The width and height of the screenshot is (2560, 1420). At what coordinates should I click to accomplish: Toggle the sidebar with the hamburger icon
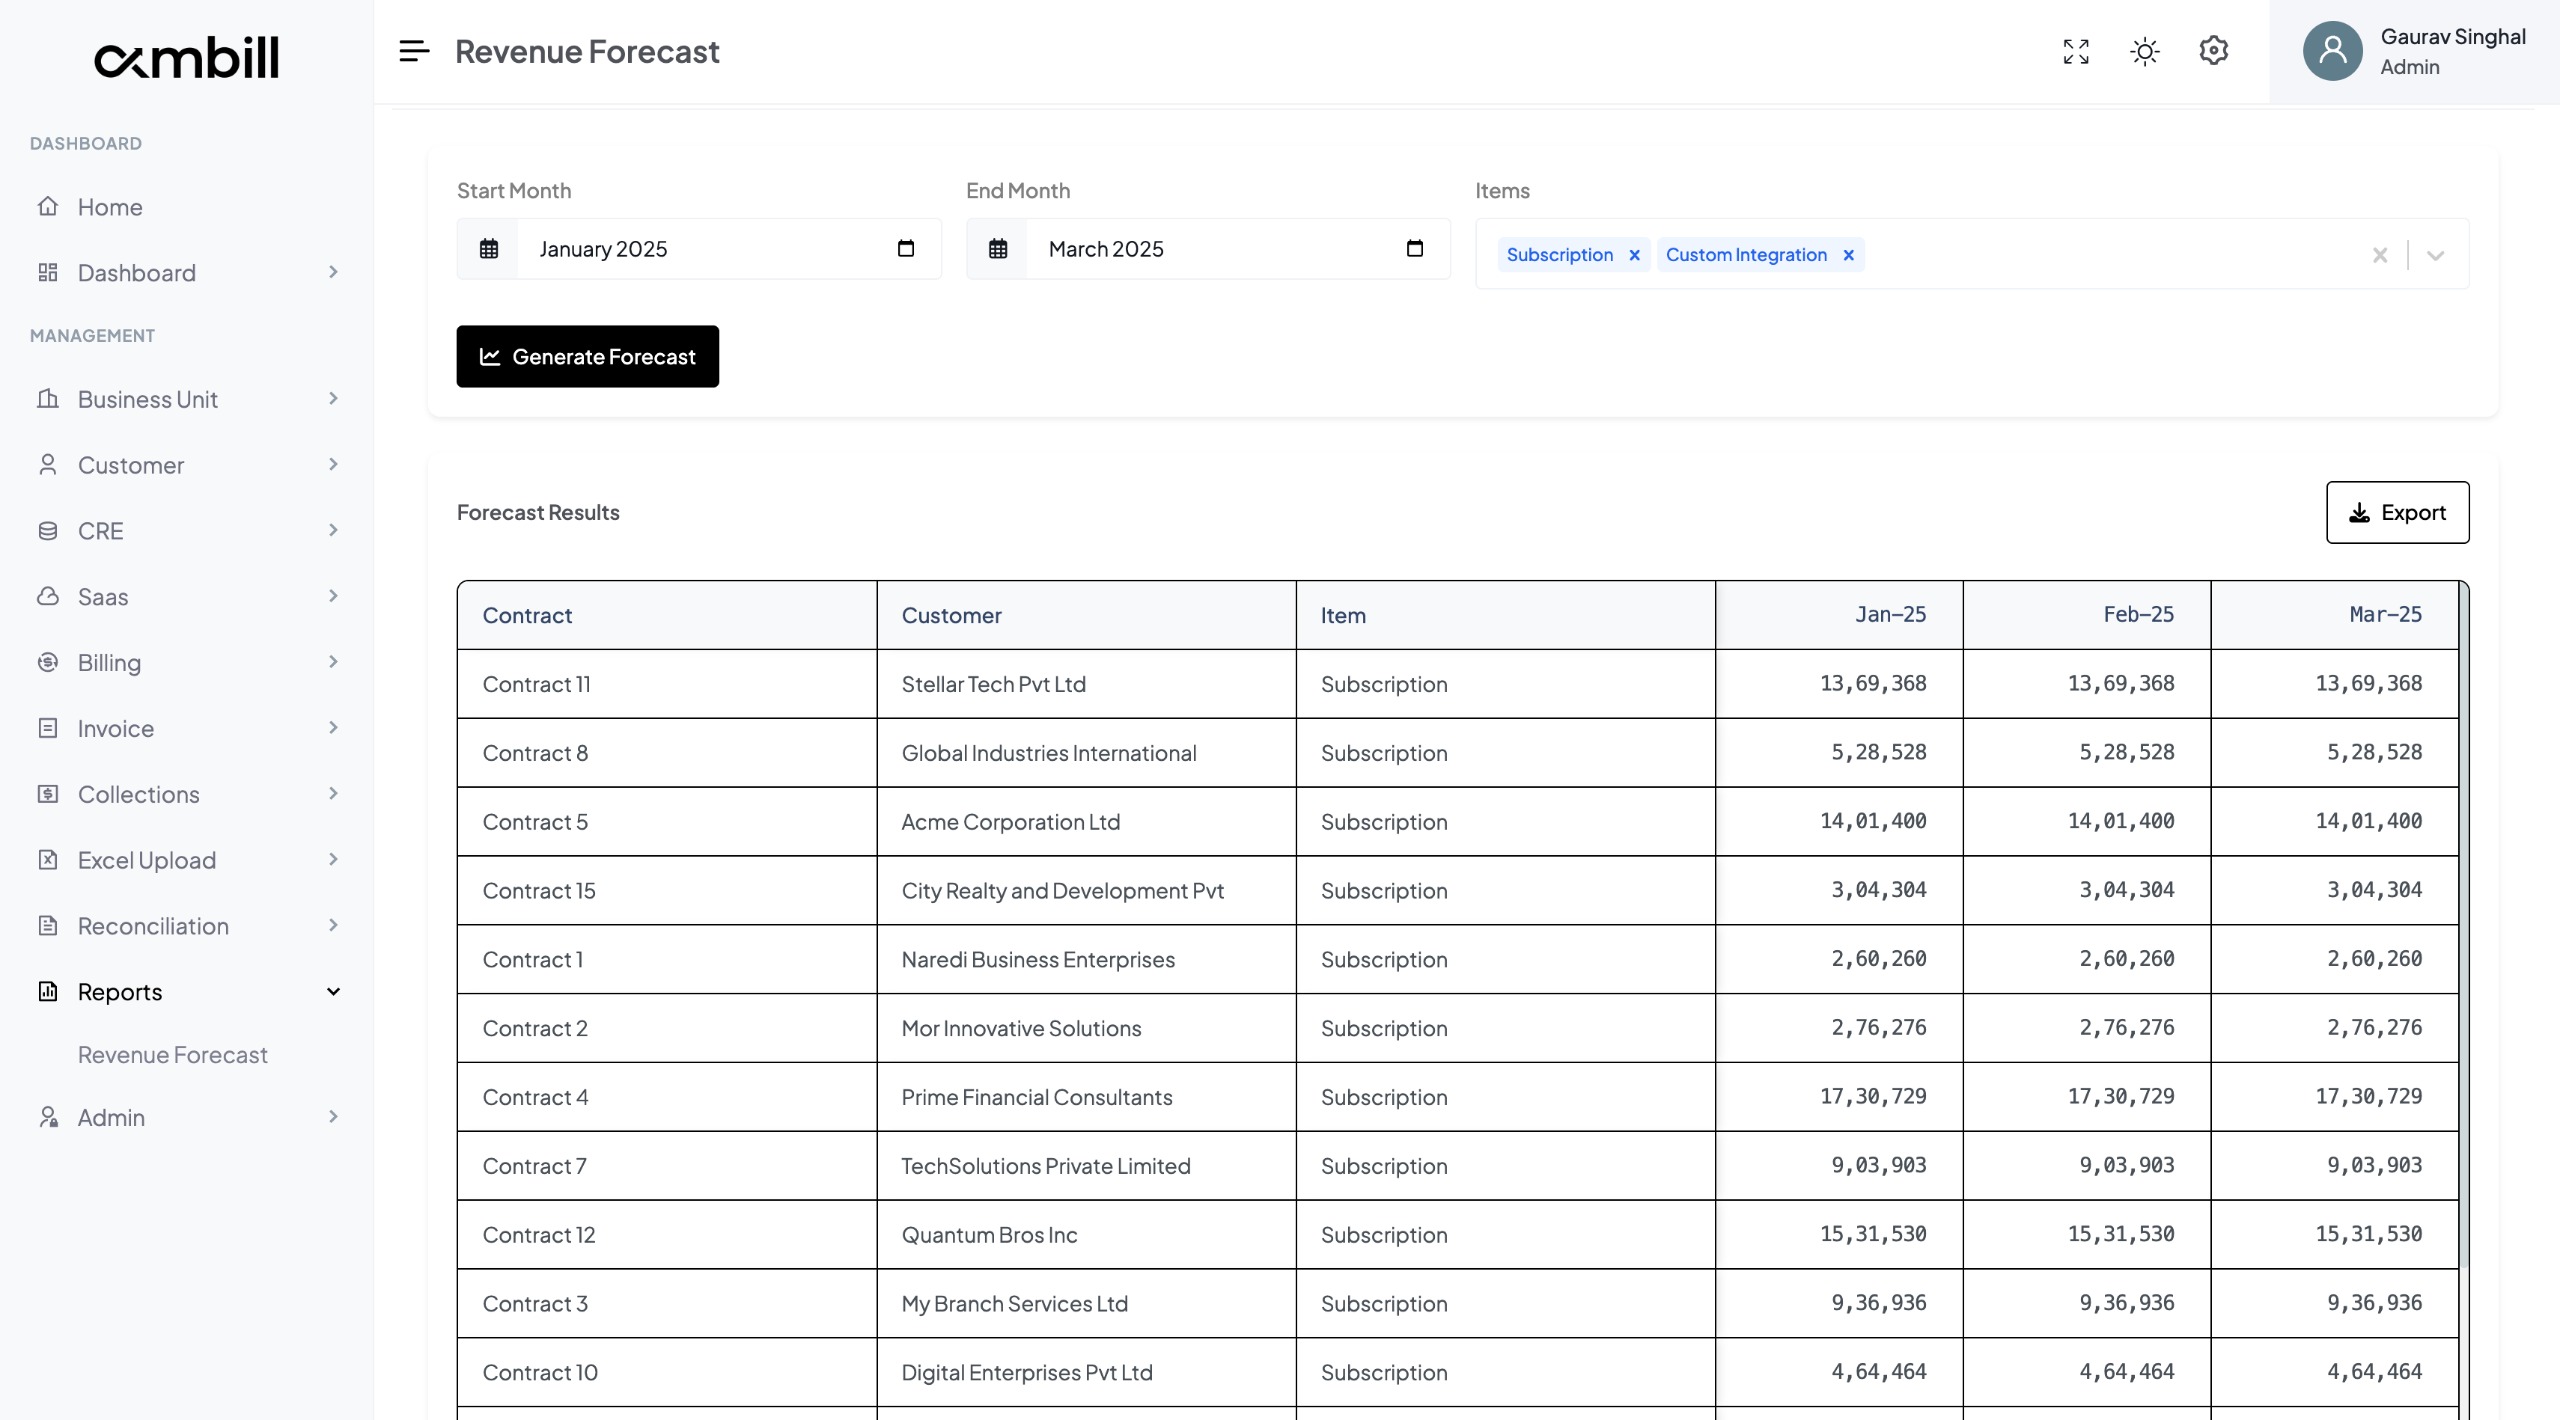pos(413,51)
